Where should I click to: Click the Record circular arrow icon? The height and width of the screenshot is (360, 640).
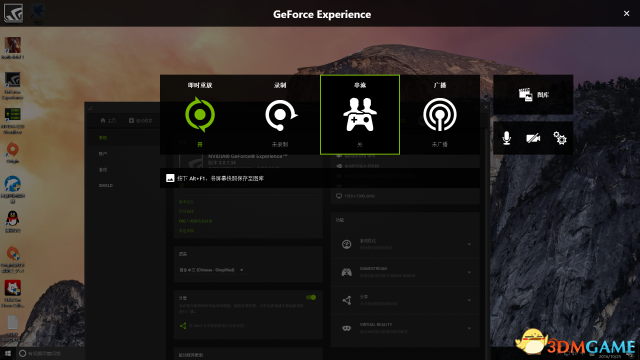point(280,115)
